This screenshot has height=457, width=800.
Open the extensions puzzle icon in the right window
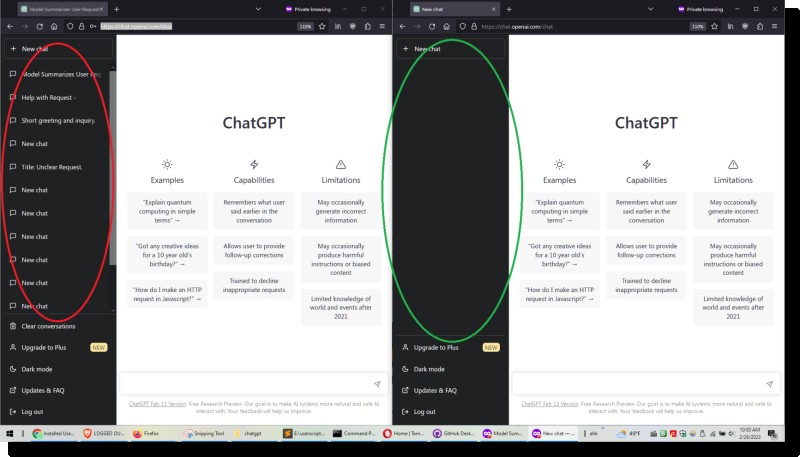(x=760, y=27)
